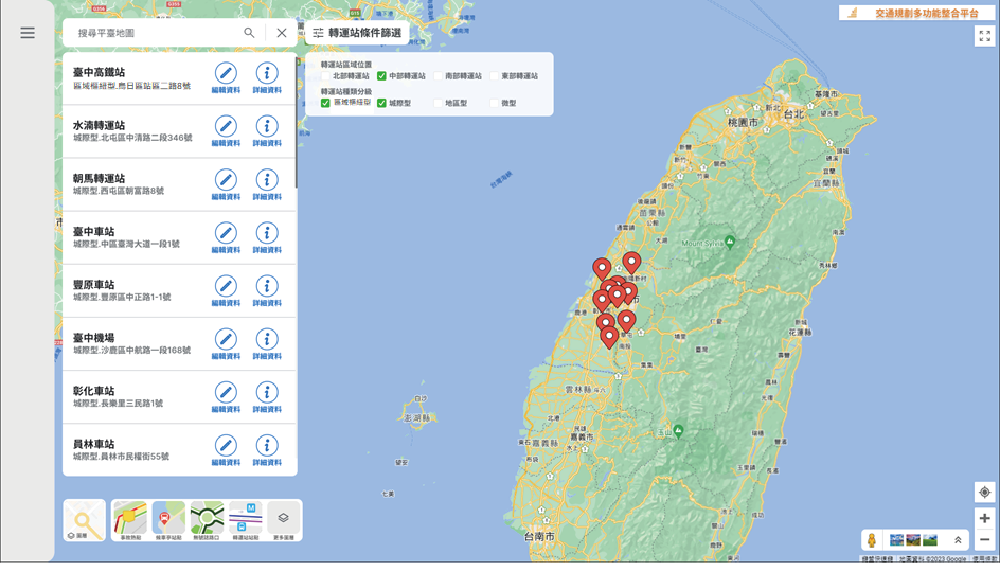The width and height of the screenshot is (1000, 563).
Task: Select the 朝馬轉運站 list entry title
Action: tap(99, 179)
